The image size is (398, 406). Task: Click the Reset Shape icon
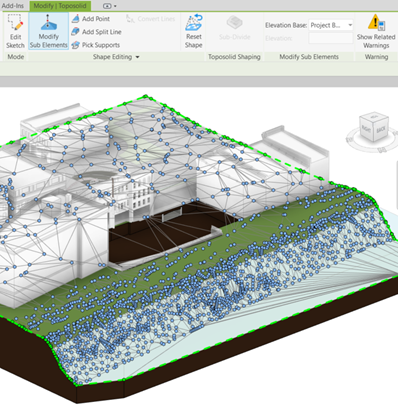click(x=194, y=31)
